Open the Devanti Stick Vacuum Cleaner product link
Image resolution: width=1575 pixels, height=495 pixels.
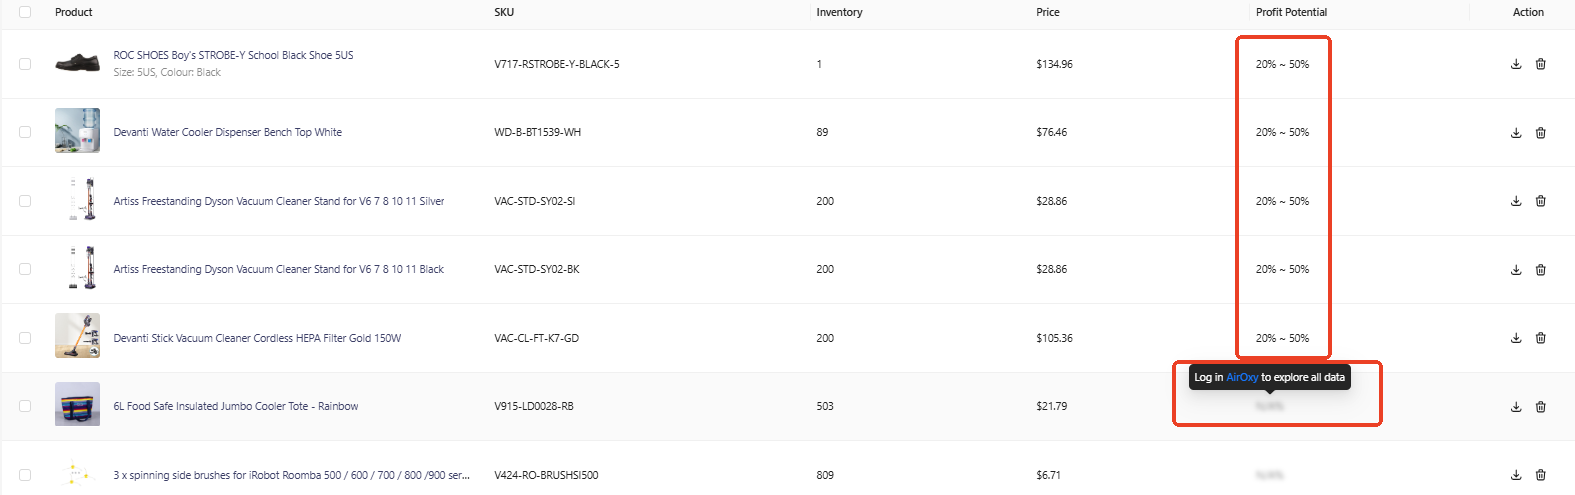pyautogui.click(x=257, y=338)
